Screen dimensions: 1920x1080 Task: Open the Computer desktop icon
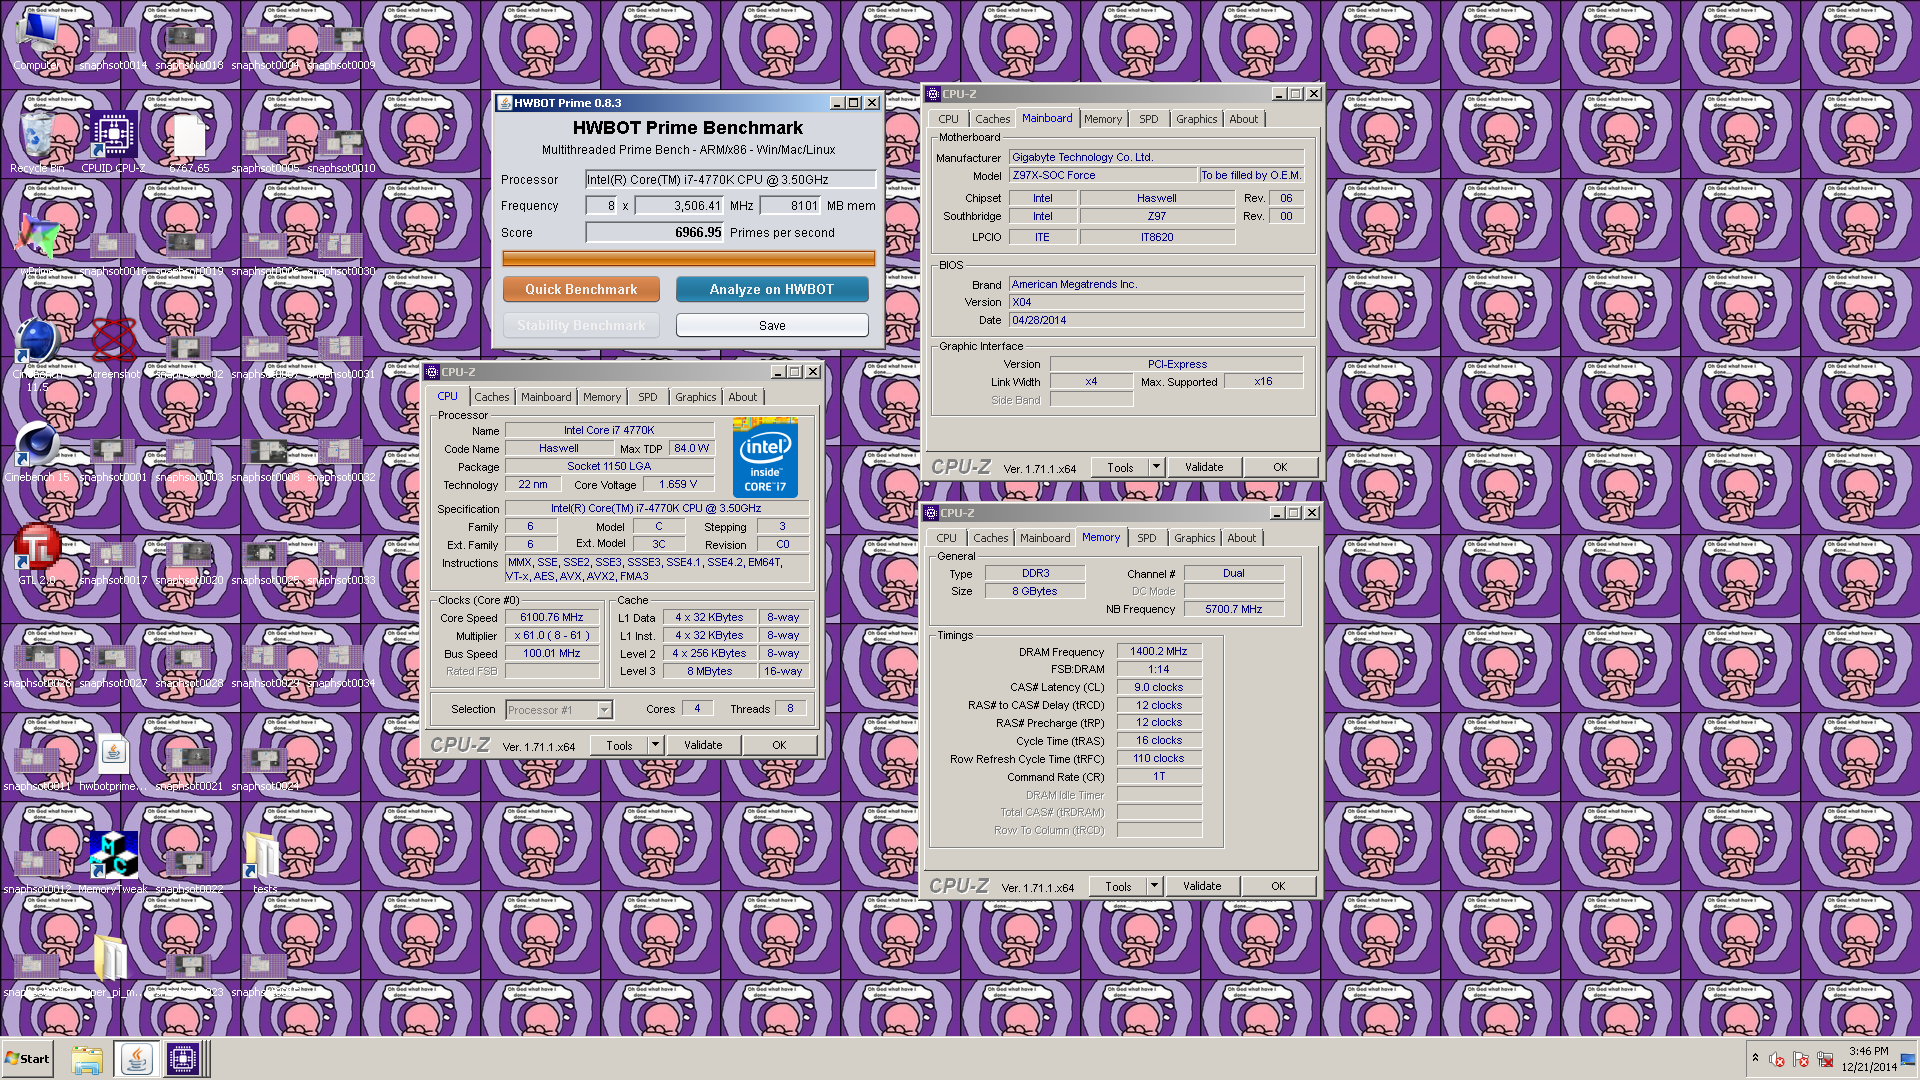click(37, 40)
